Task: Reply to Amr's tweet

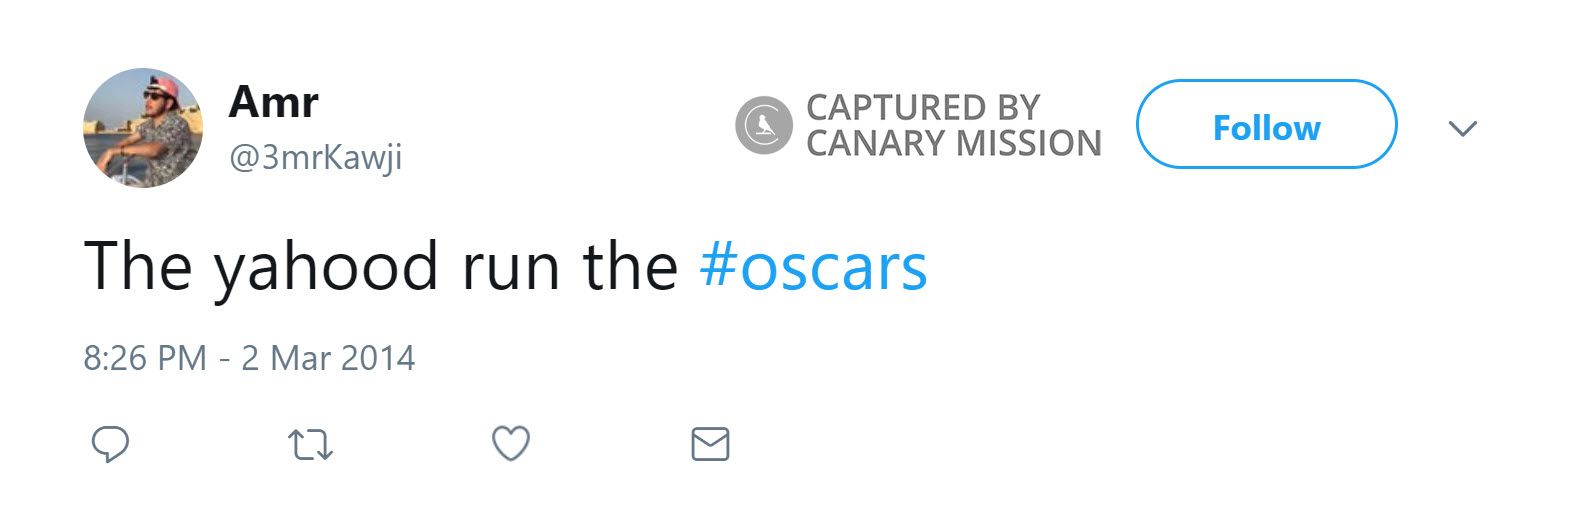Action: (x=110, y=444)
